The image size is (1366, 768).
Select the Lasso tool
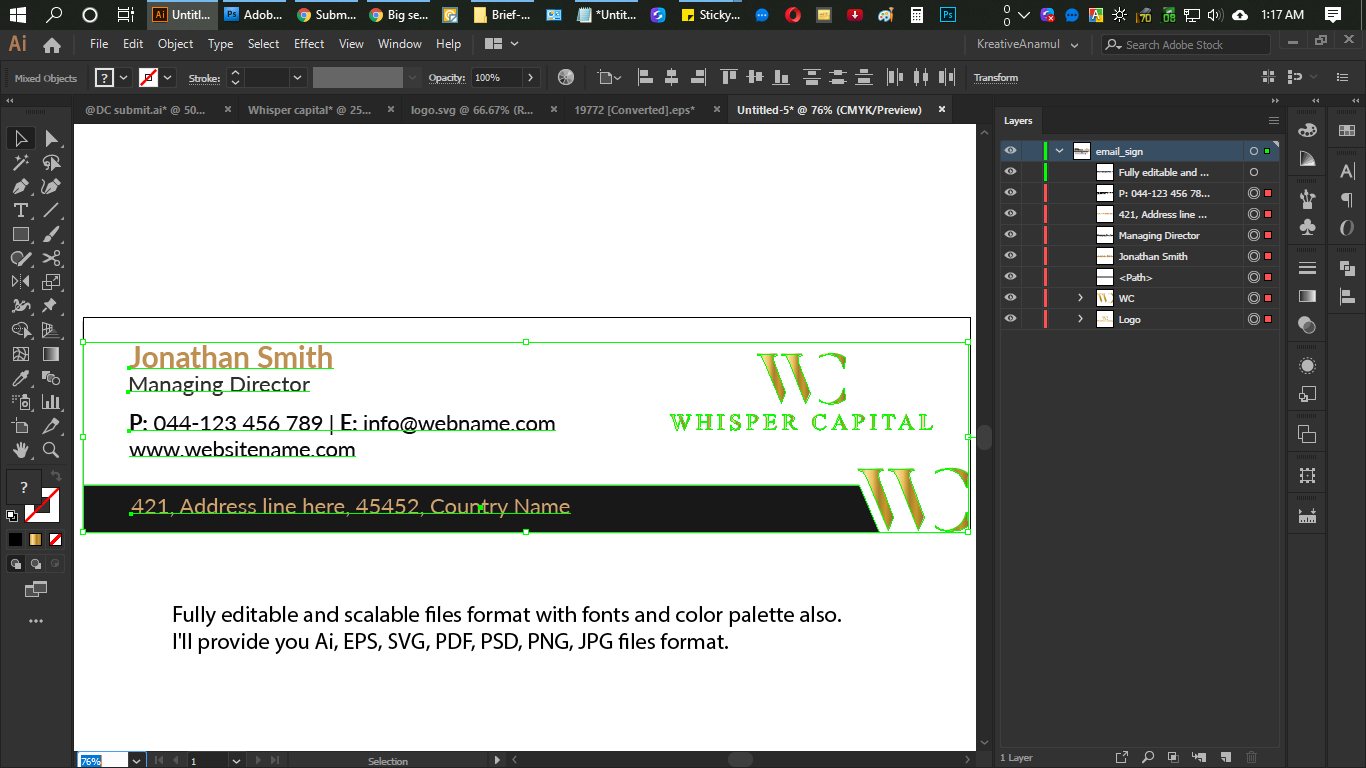pos(51,163)
